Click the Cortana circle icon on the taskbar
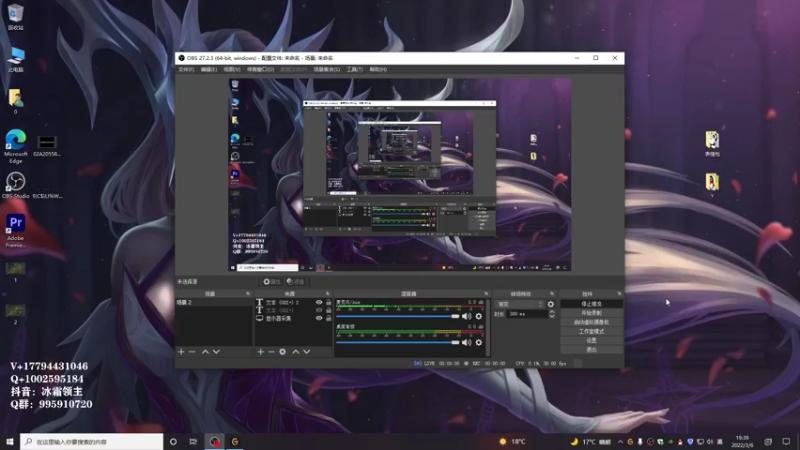This screenshot has width=800, height=450. 173,441
